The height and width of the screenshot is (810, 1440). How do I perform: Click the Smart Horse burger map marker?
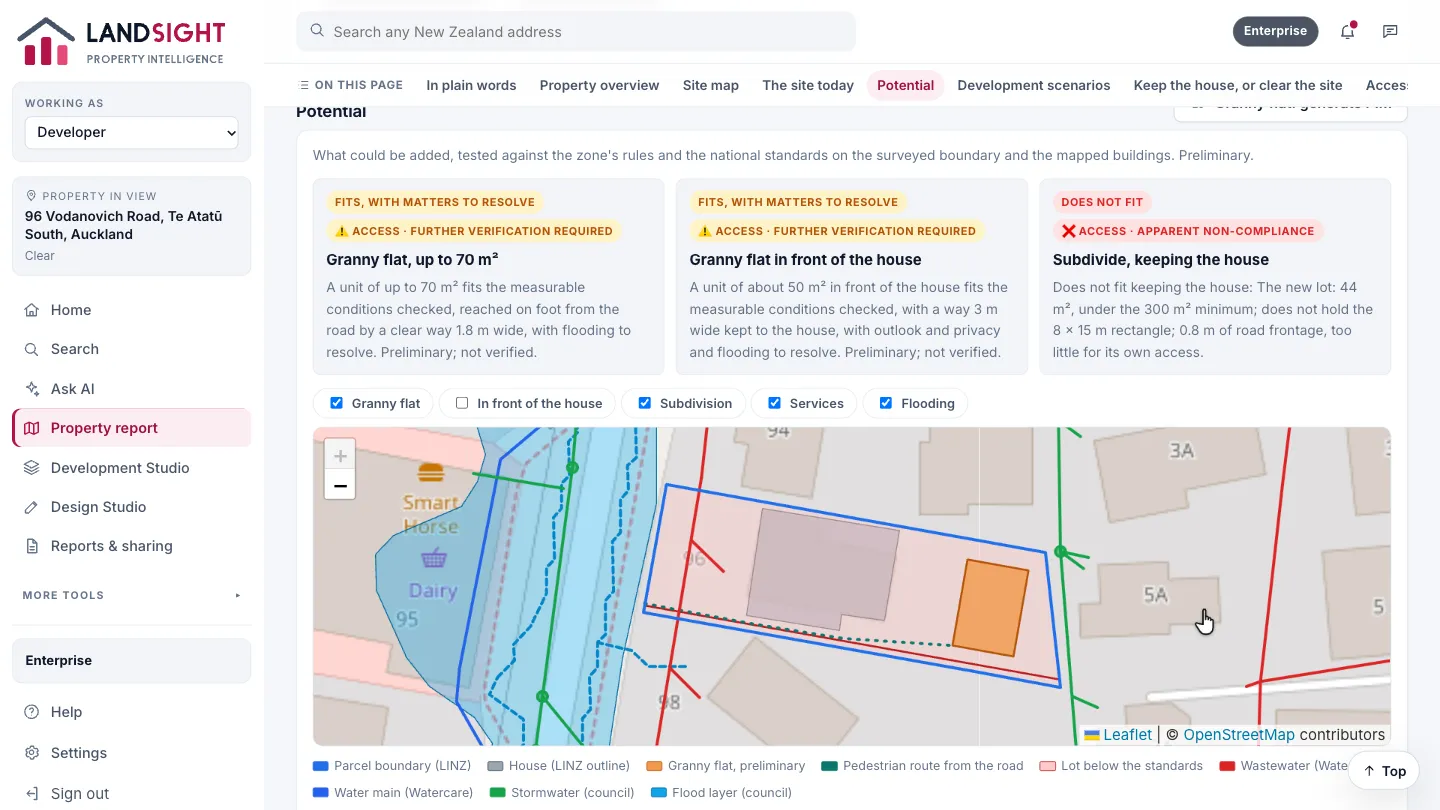431,473
